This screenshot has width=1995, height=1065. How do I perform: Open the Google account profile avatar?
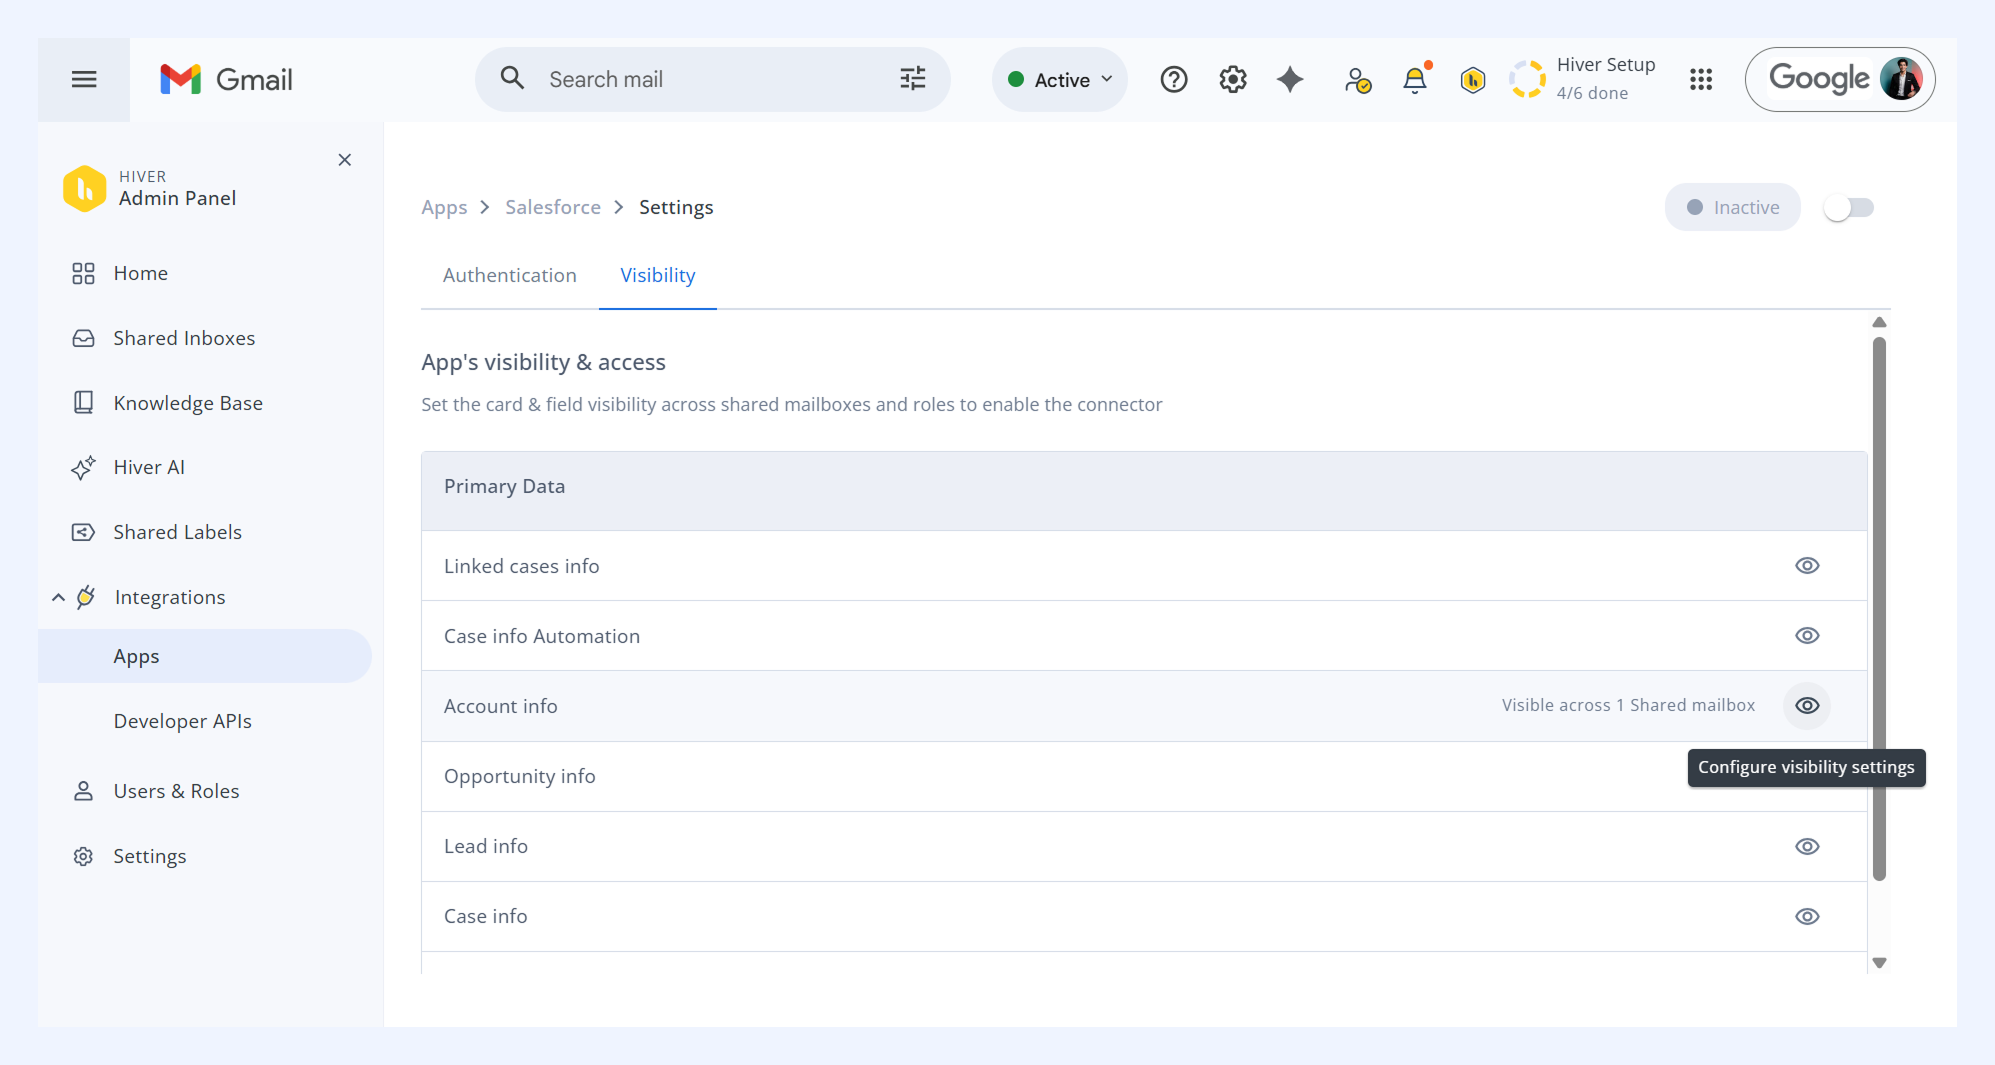pos(1901,79)
